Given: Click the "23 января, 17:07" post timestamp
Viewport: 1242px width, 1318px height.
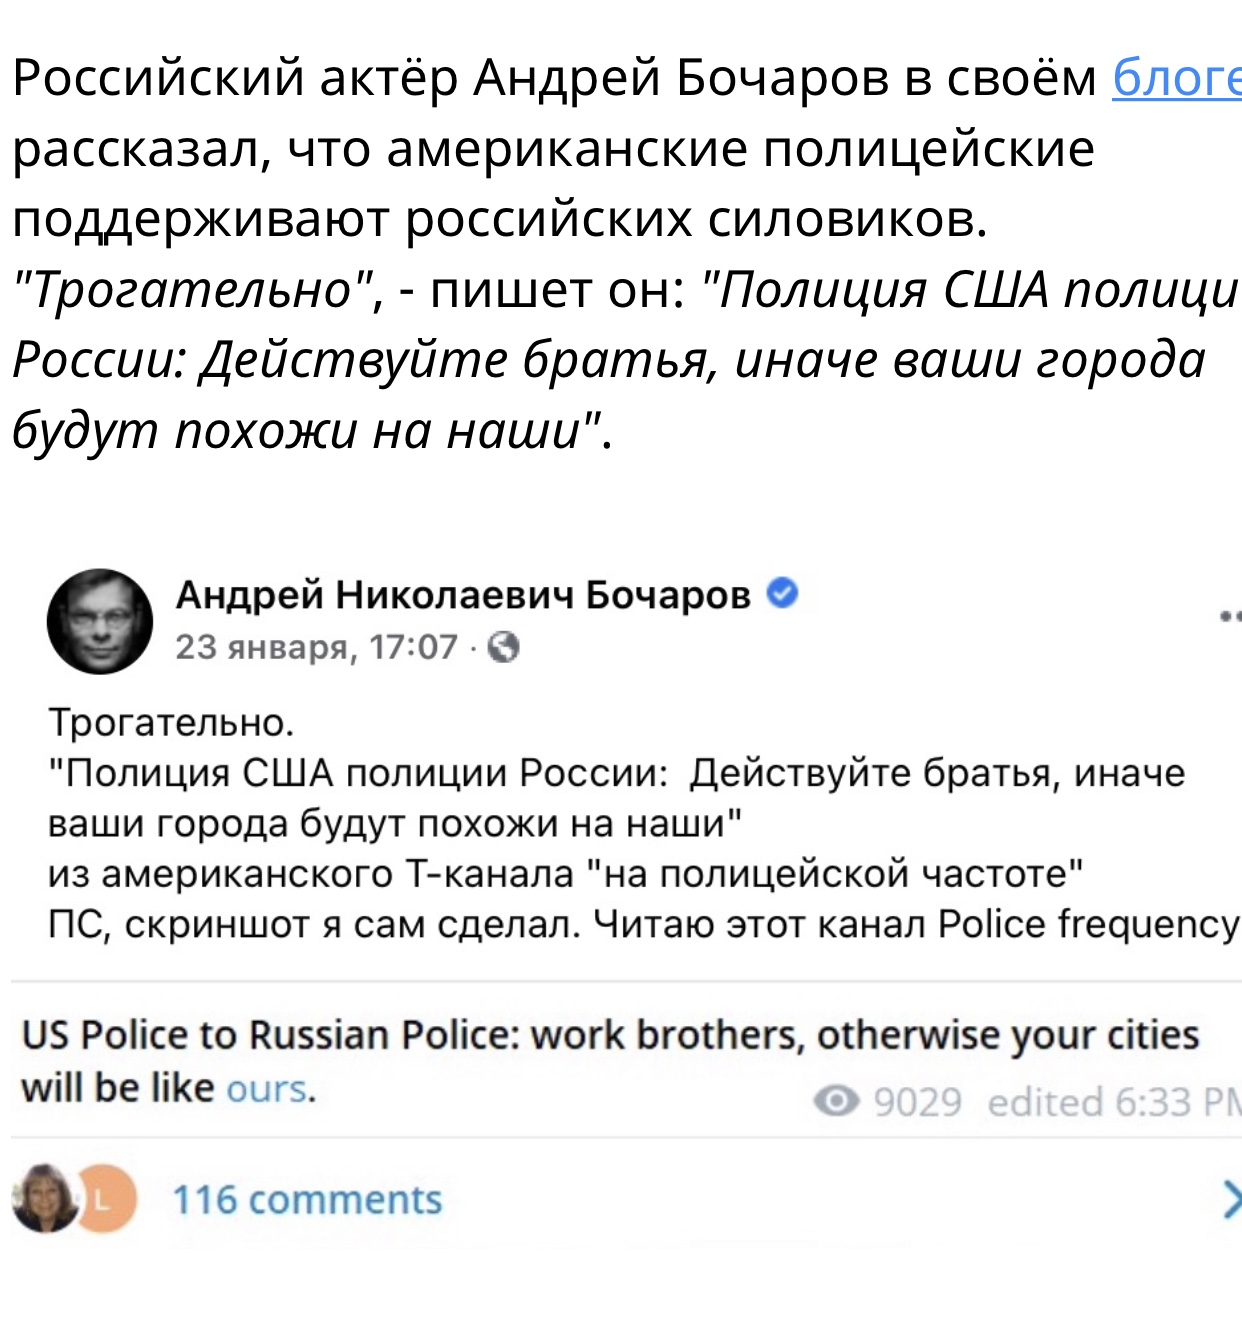Looking at the screenshot, I should coord(316,648).
